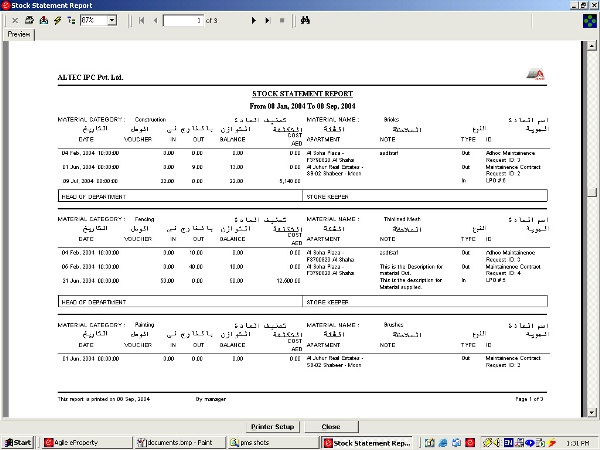Click the Close button below report
Screen dimensions: 600x450
click(x=331, y=426)
